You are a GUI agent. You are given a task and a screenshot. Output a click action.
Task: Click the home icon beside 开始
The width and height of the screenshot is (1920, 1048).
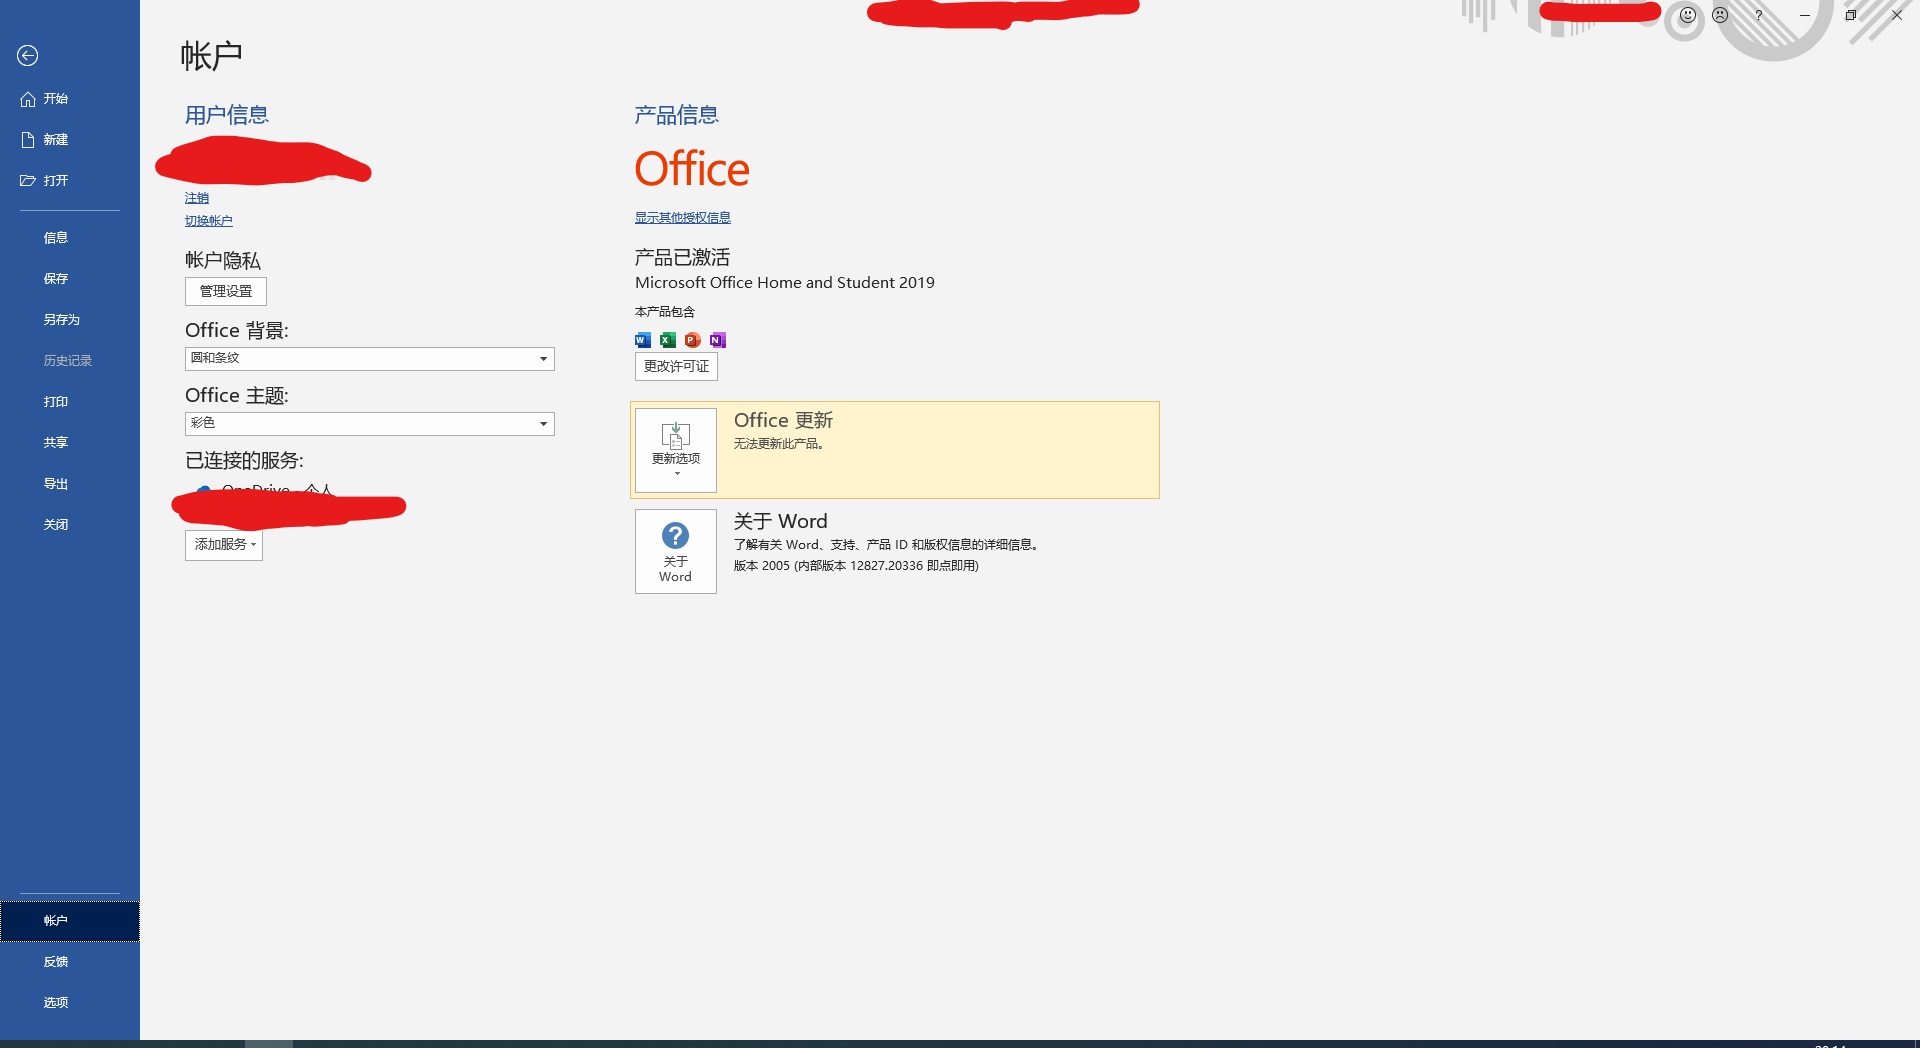pyautogui.click(x=28, y=99)
